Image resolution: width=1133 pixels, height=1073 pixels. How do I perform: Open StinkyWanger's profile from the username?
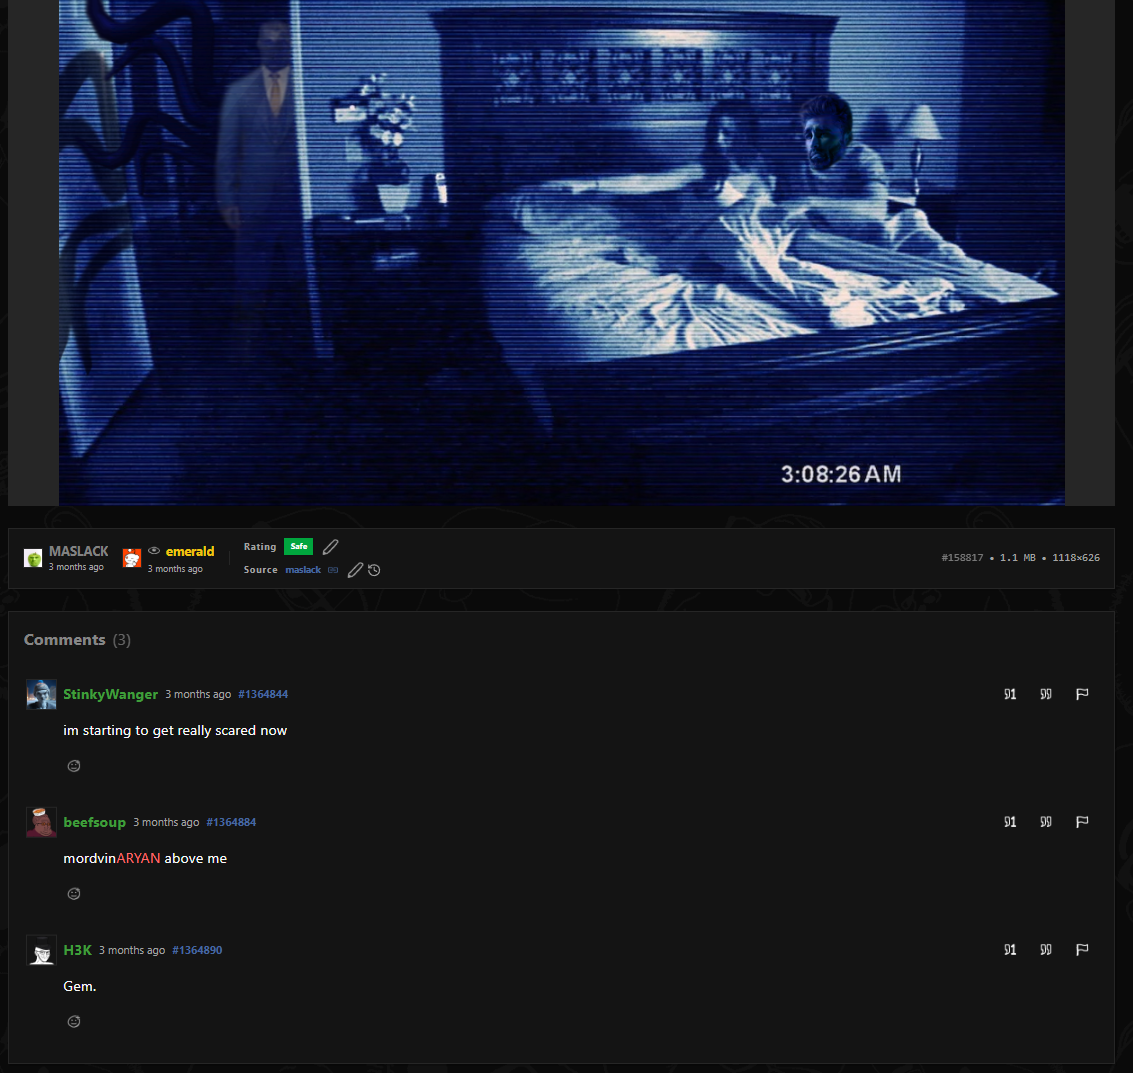click(111, 694)
